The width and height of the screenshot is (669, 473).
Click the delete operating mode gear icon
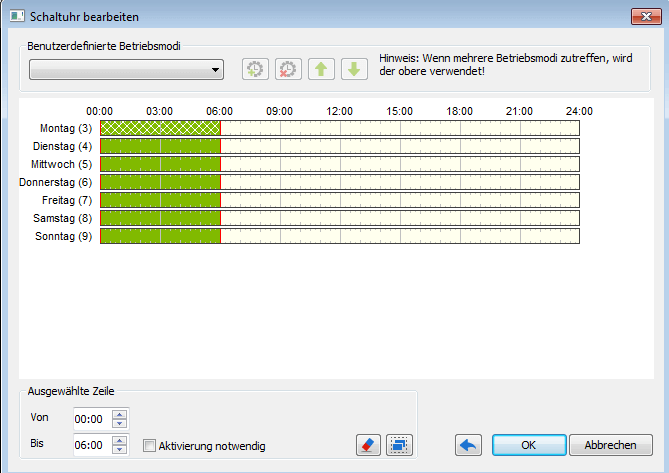288,70
